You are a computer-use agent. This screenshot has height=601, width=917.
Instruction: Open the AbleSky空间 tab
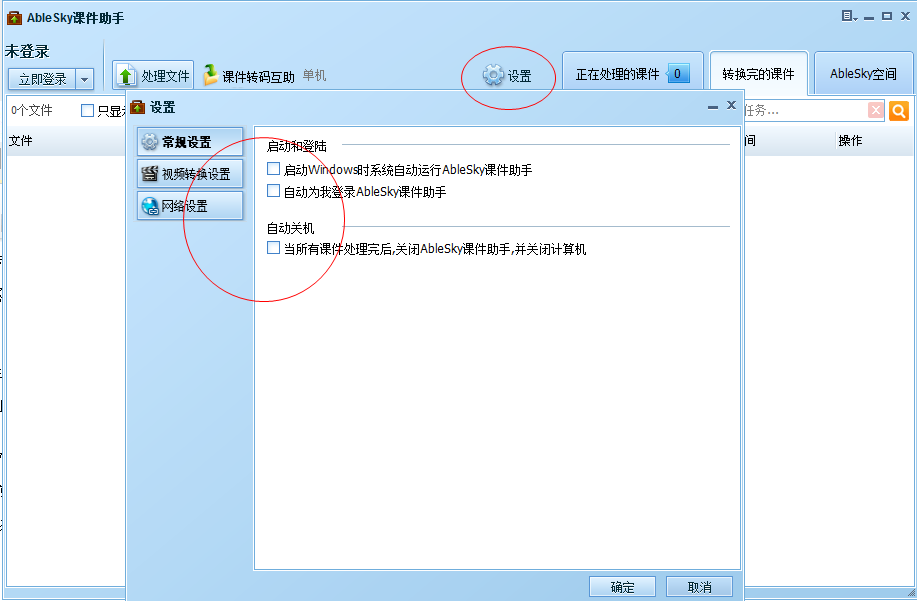click(x=862, y=72)
